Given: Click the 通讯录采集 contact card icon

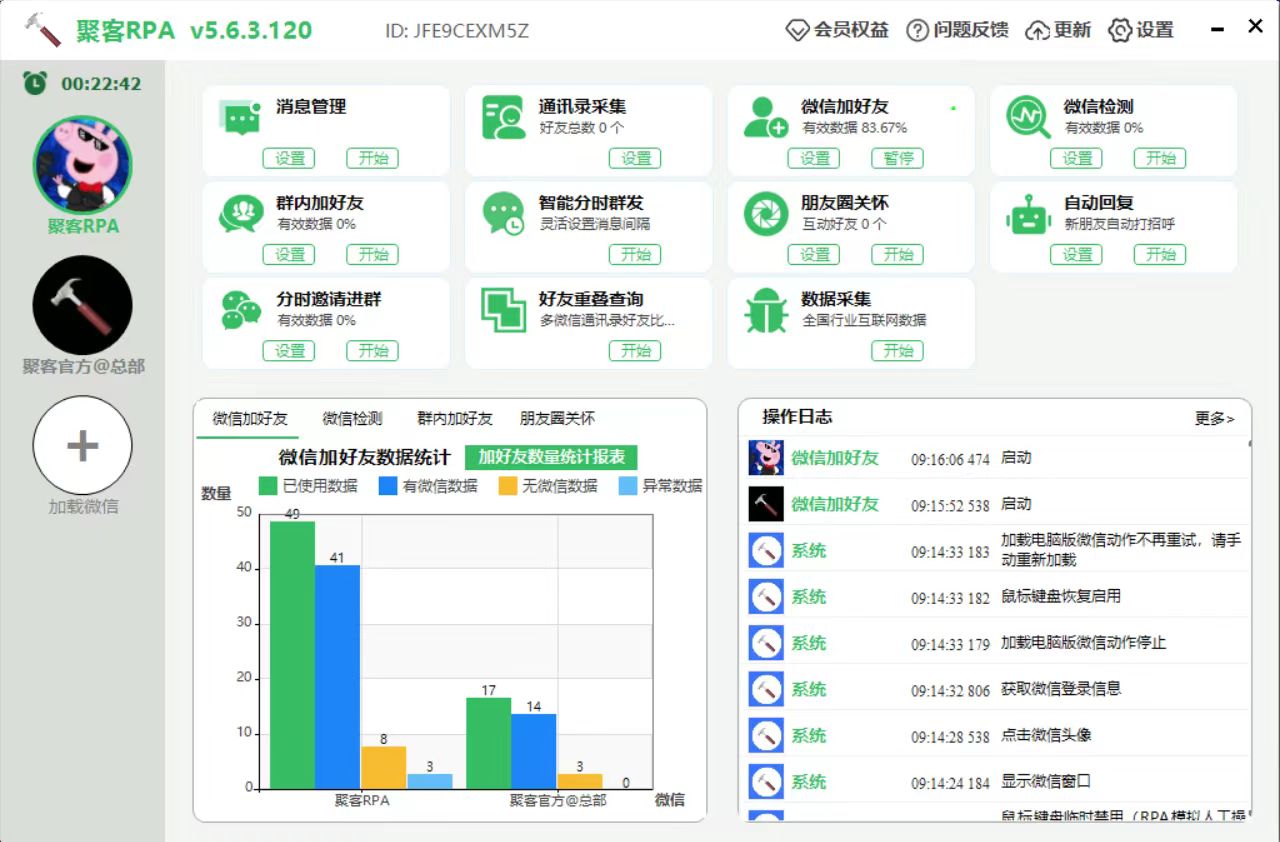Looking at the screenshot, I should [503, 117].
